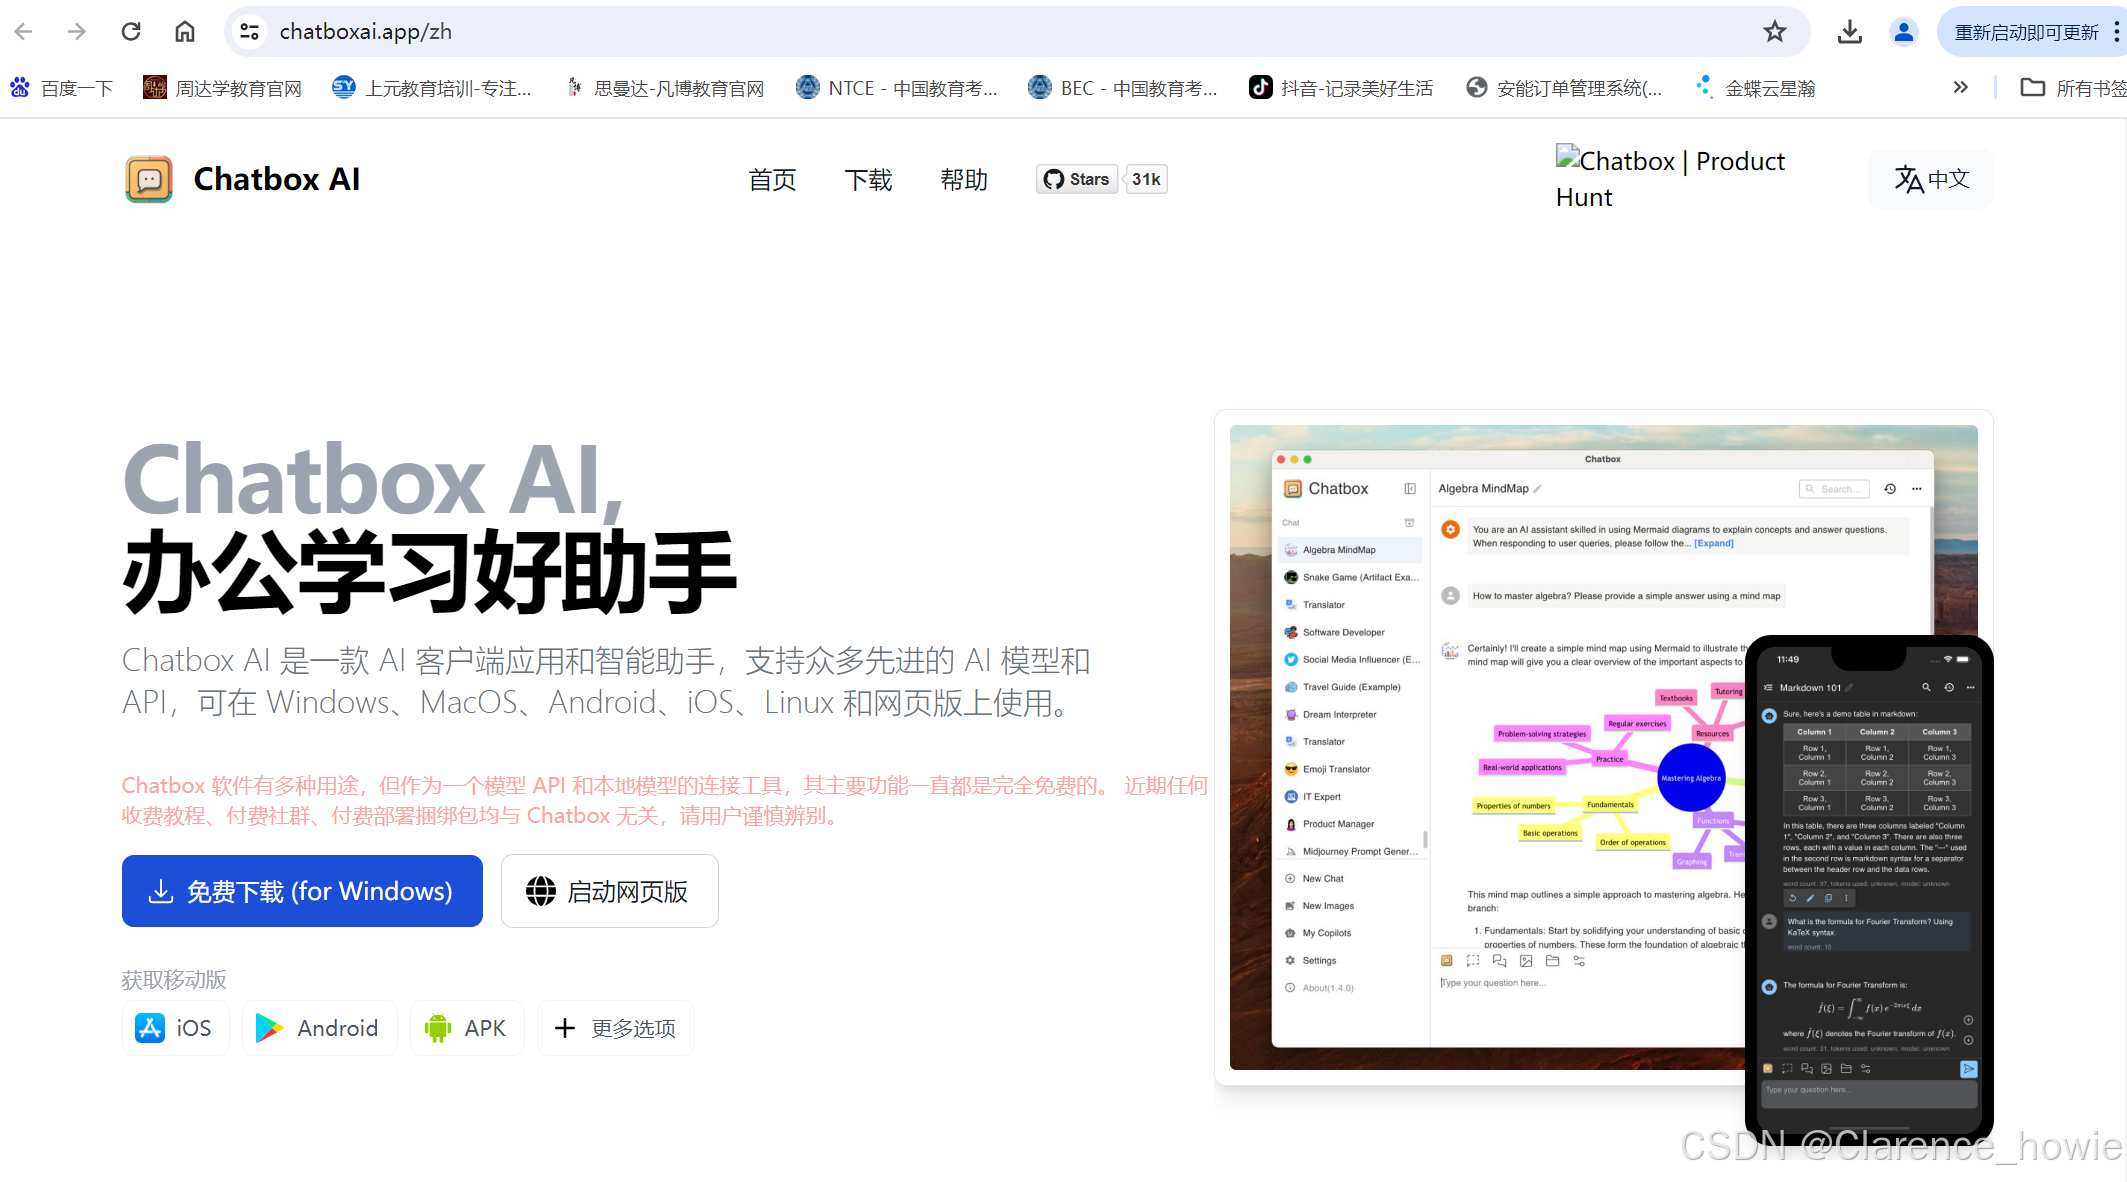Go to the 首页 nav item

772,180
